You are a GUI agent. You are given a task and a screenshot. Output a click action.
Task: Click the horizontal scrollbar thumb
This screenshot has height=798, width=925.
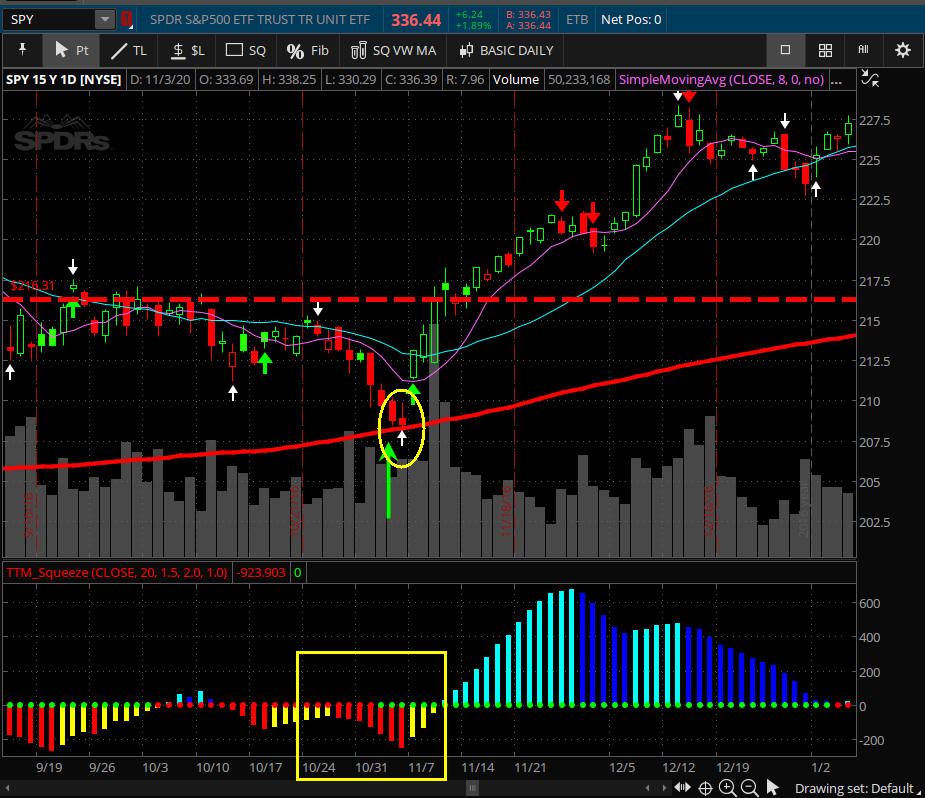[473, 788]
